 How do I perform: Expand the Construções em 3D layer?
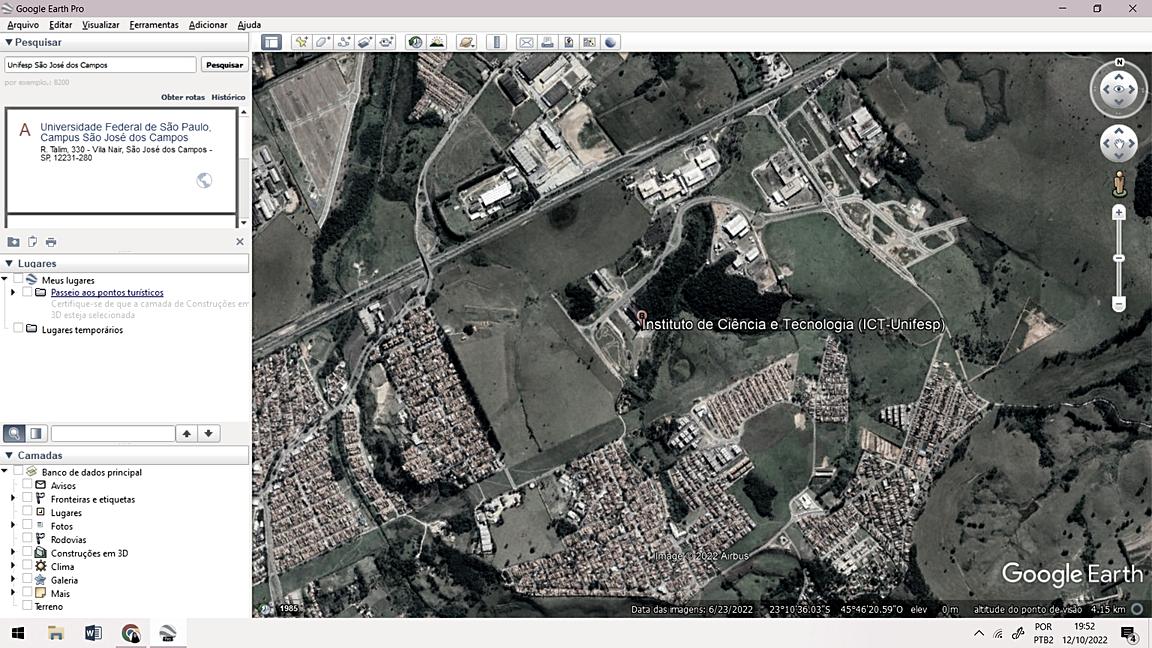[12, 552]
